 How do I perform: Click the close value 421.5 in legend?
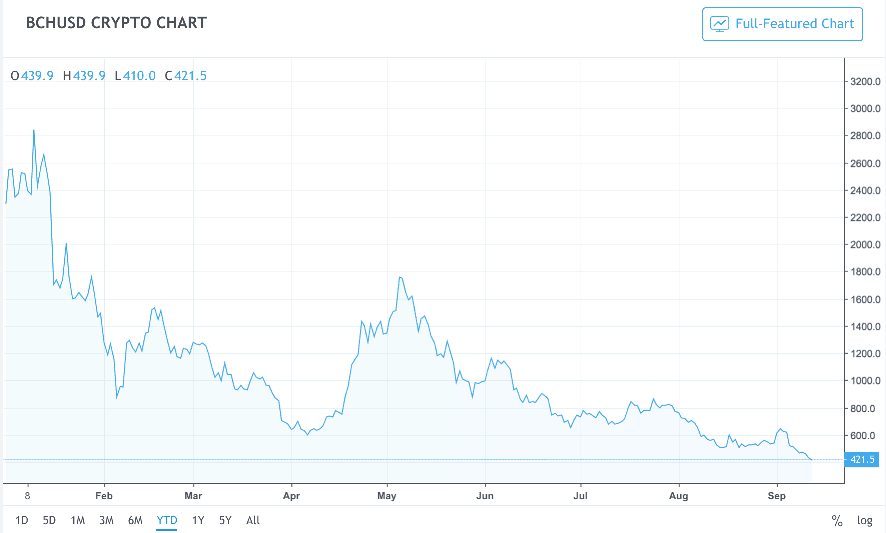click(x=190, y=76)
